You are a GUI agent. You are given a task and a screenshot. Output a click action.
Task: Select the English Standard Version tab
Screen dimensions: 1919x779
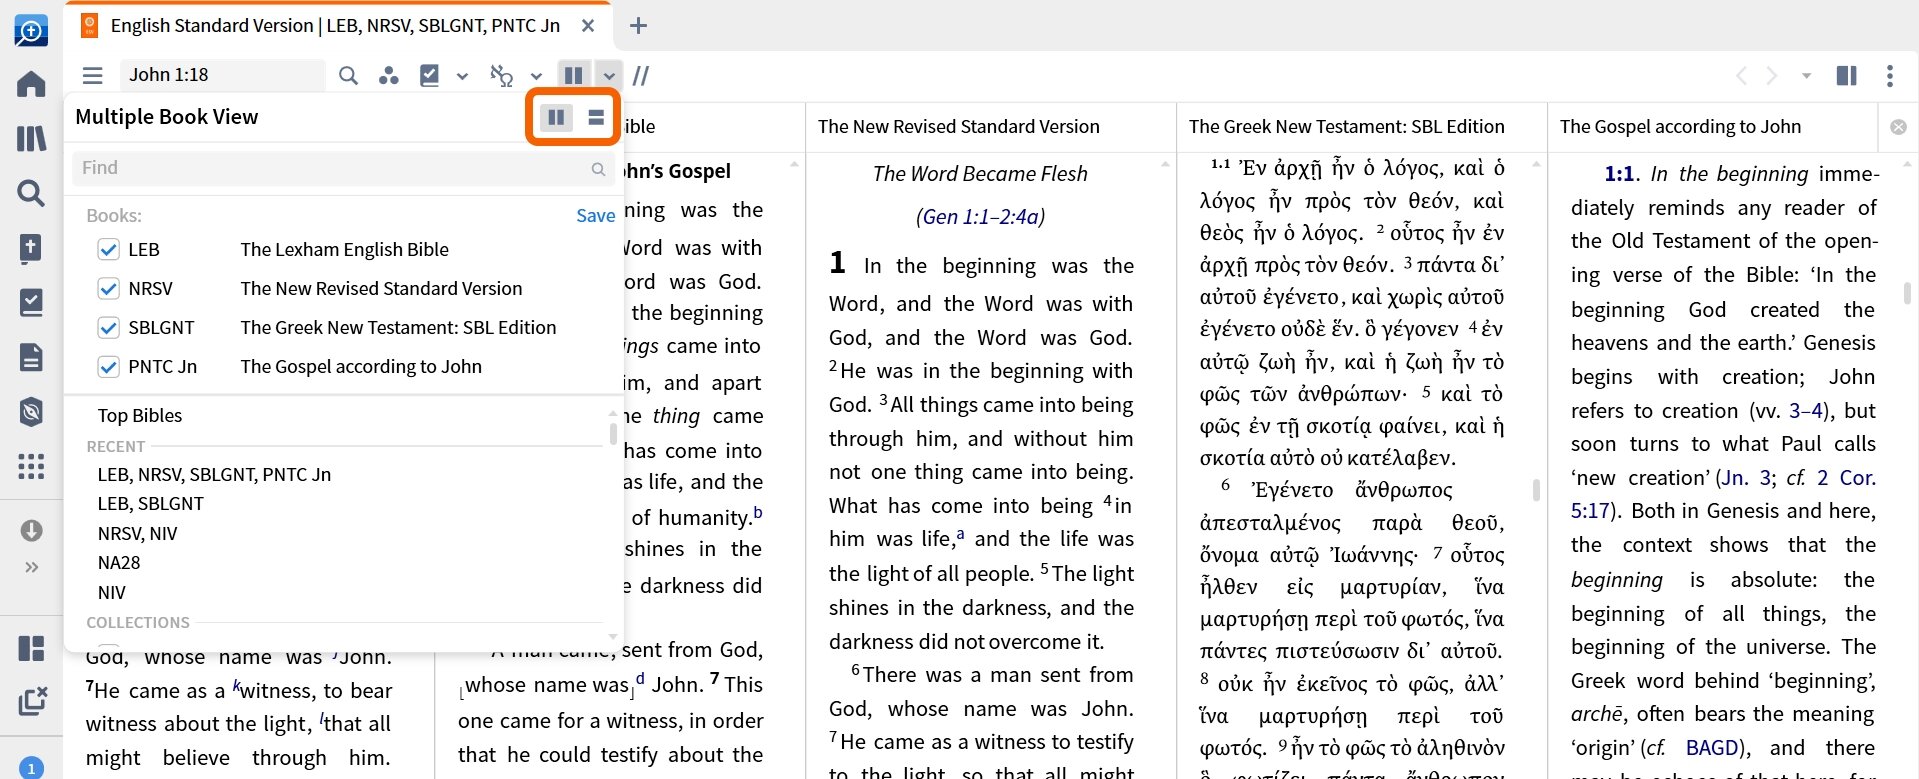click(335, 26)
